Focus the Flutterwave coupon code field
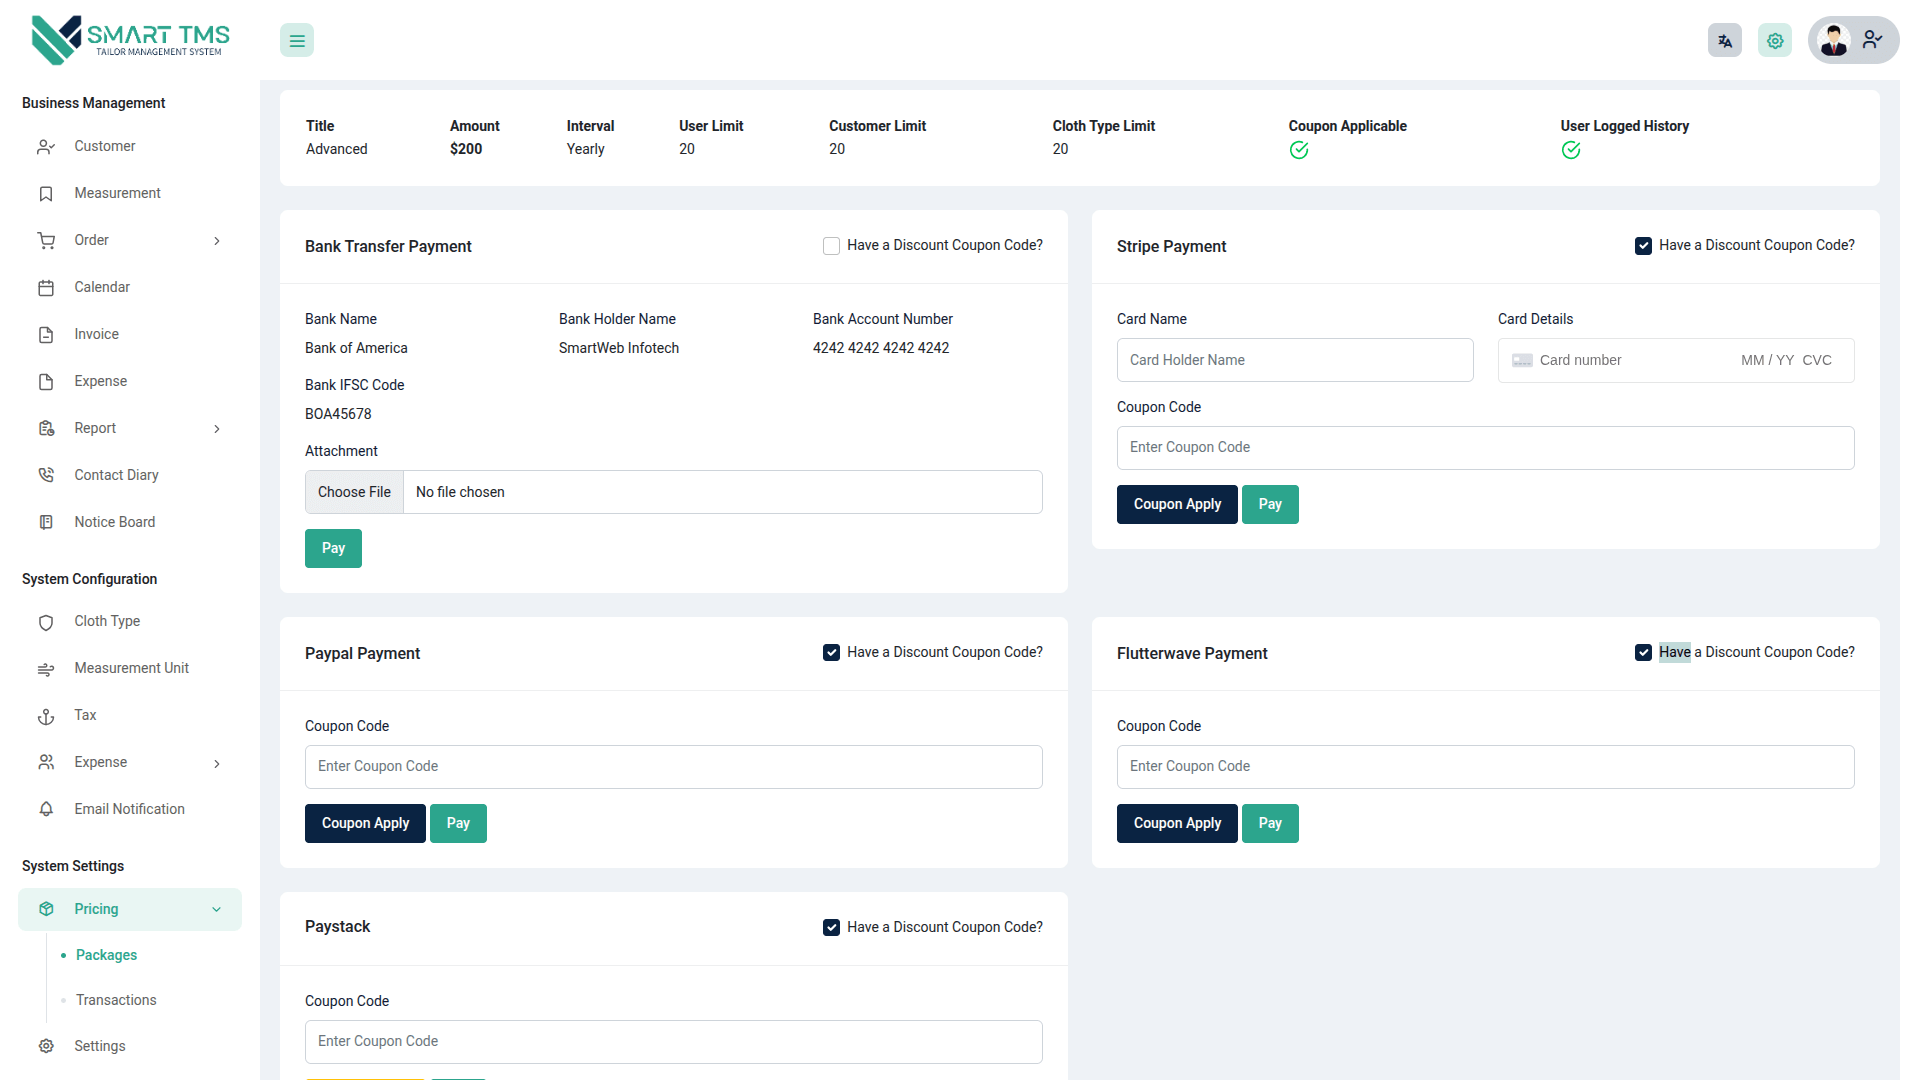The width and height of the screenshot is (1920, 1080). tap(1485, 767)
